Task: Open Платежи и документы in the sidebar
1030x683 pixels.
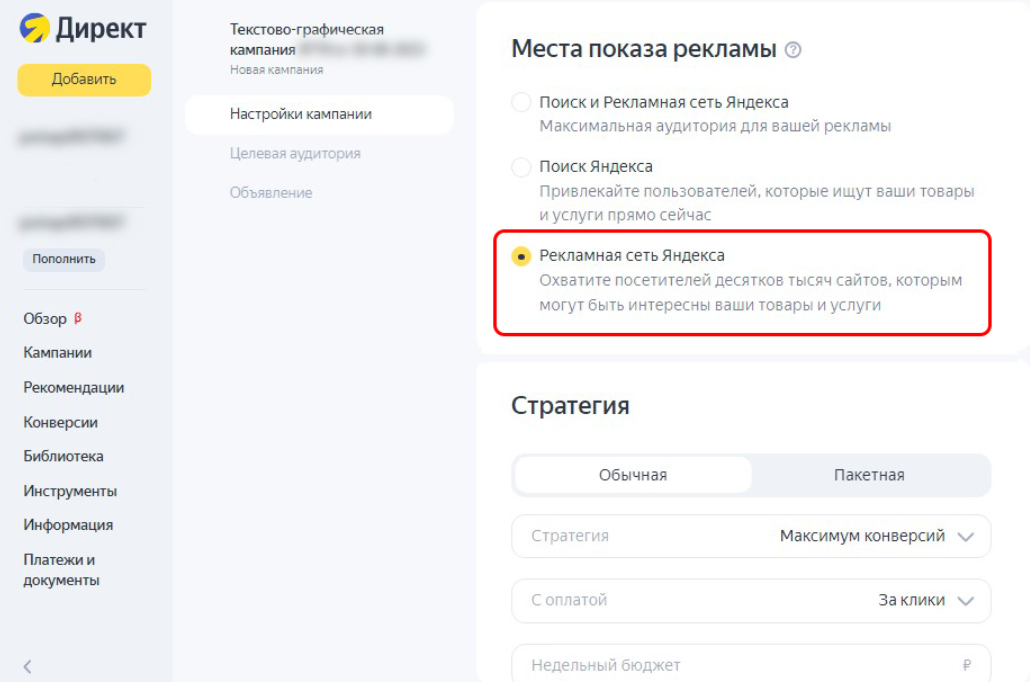Action: (61, 570)
